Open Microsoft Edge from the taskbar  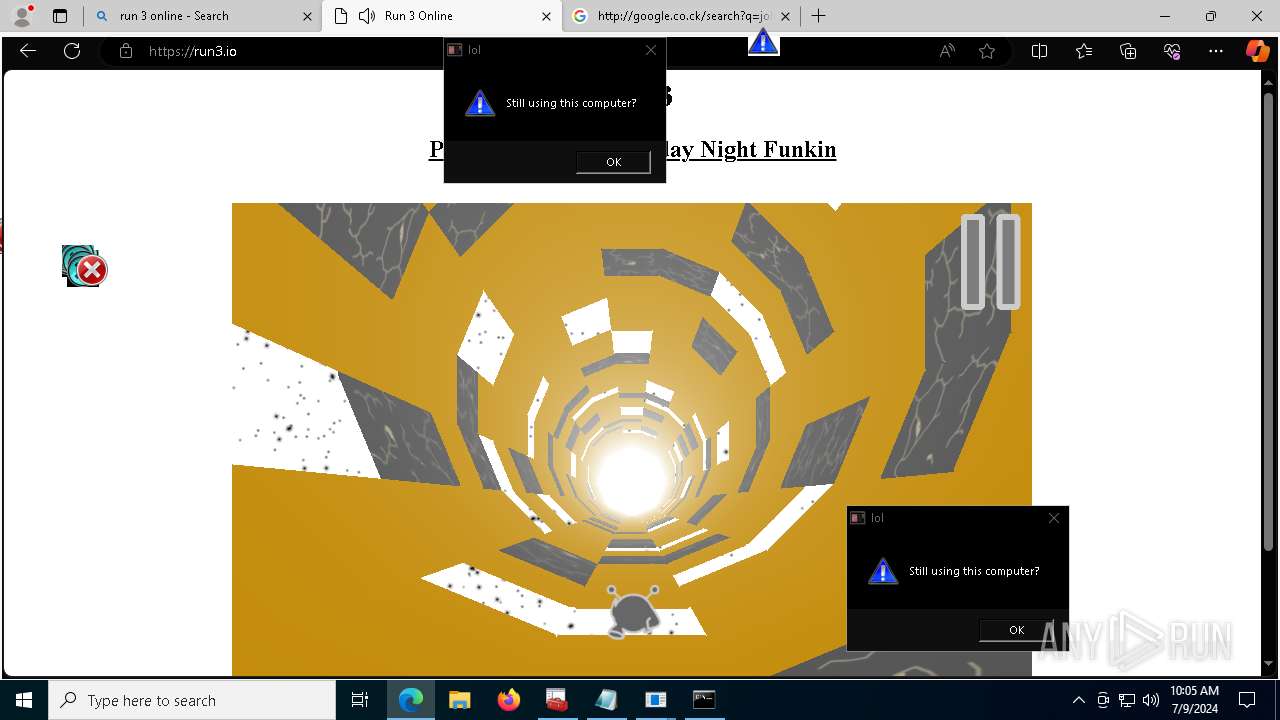(411, 700)
